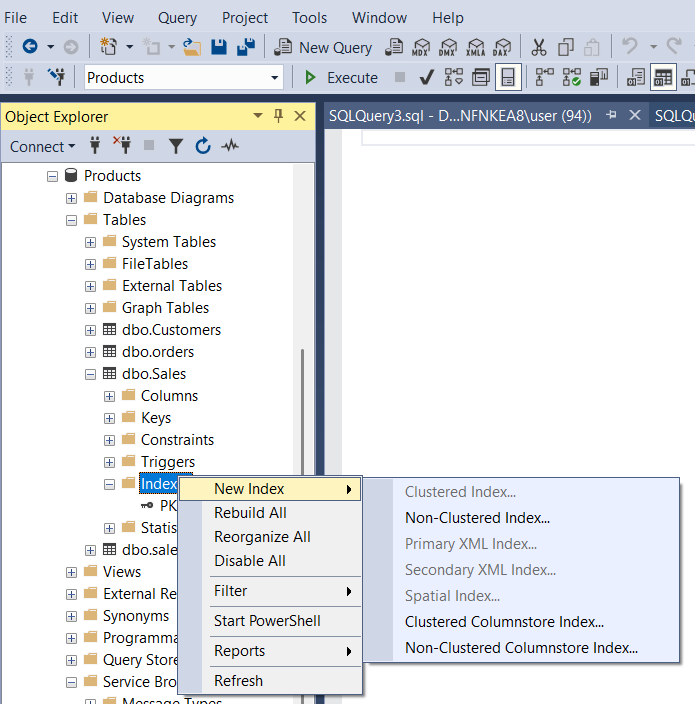
Task: Click Object Explorer Refresh icon
Action: (203, 145)
